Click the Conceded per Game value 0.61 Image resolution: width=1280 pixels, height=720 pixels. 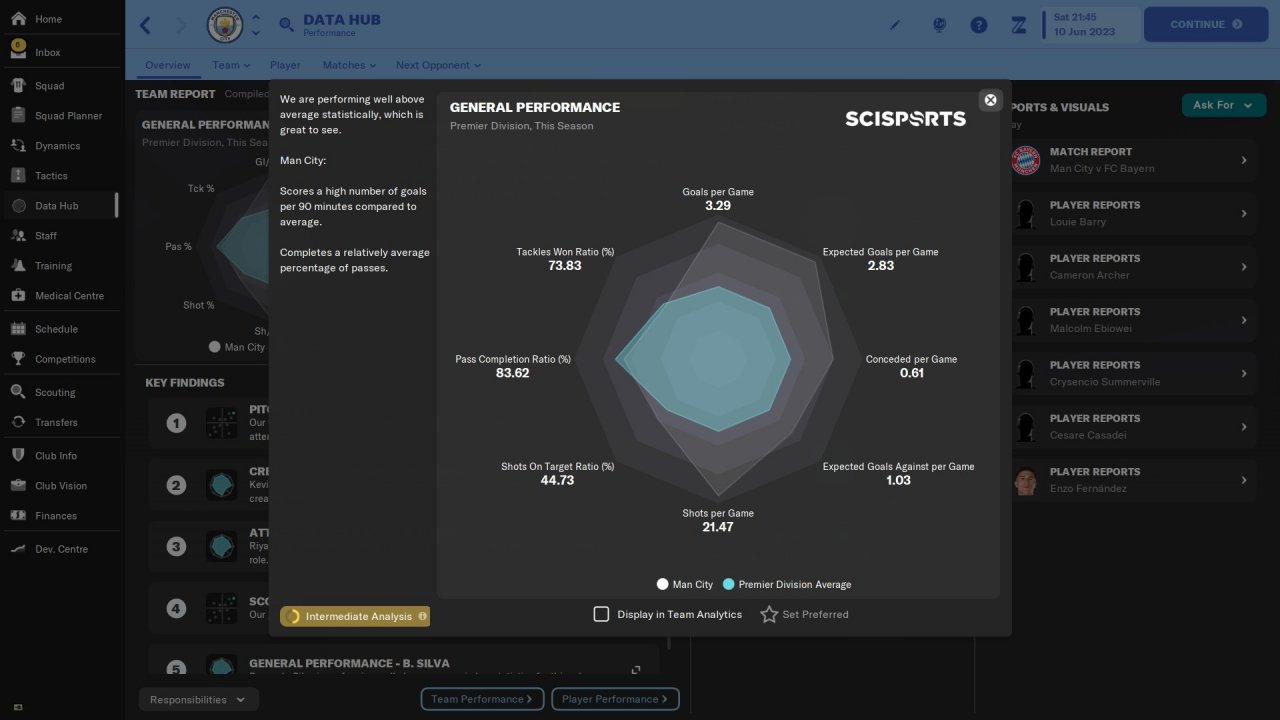912,373
